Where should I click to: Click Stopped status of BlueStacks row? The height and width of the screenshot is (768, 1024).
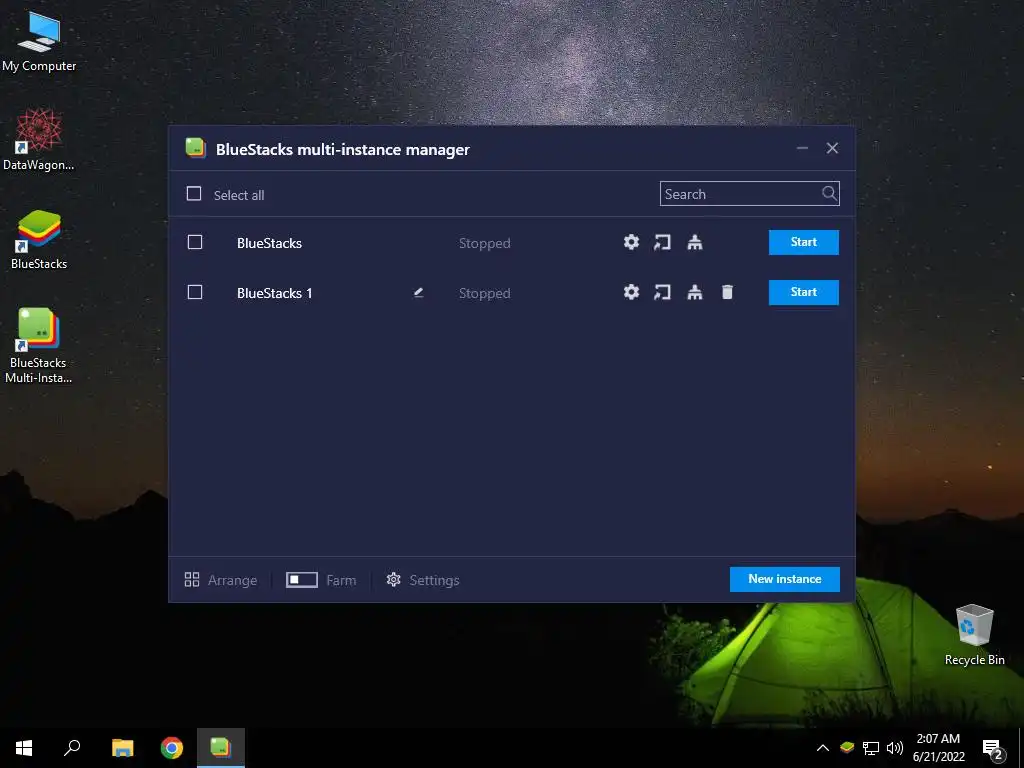485,243
